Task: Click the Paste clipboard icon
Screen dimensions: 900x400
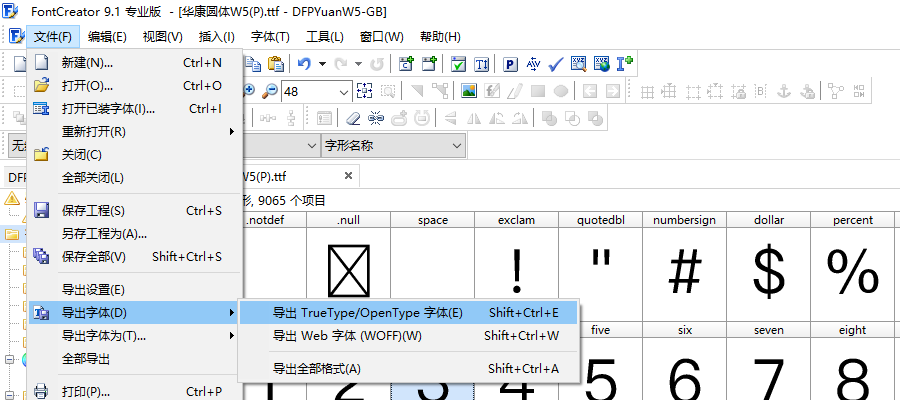Action: tap(276, 64)
